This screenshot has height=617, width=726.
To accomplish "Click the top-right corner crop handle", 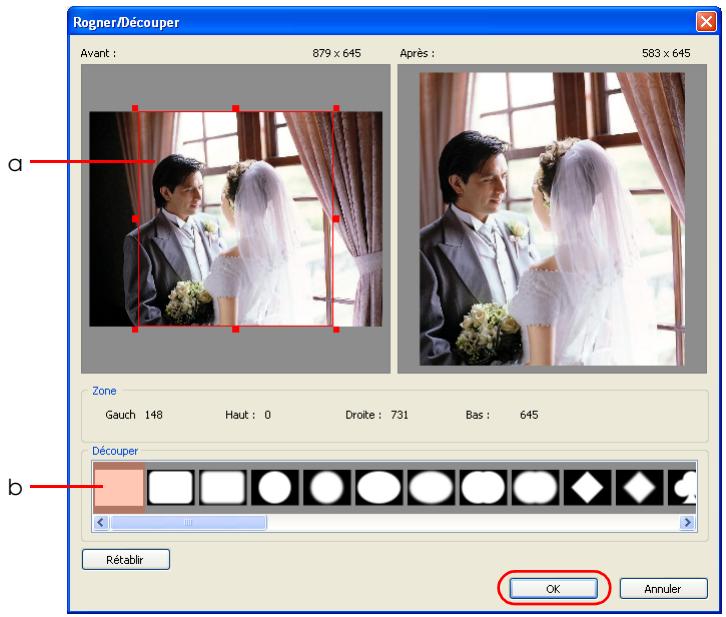I will point(336,108).
